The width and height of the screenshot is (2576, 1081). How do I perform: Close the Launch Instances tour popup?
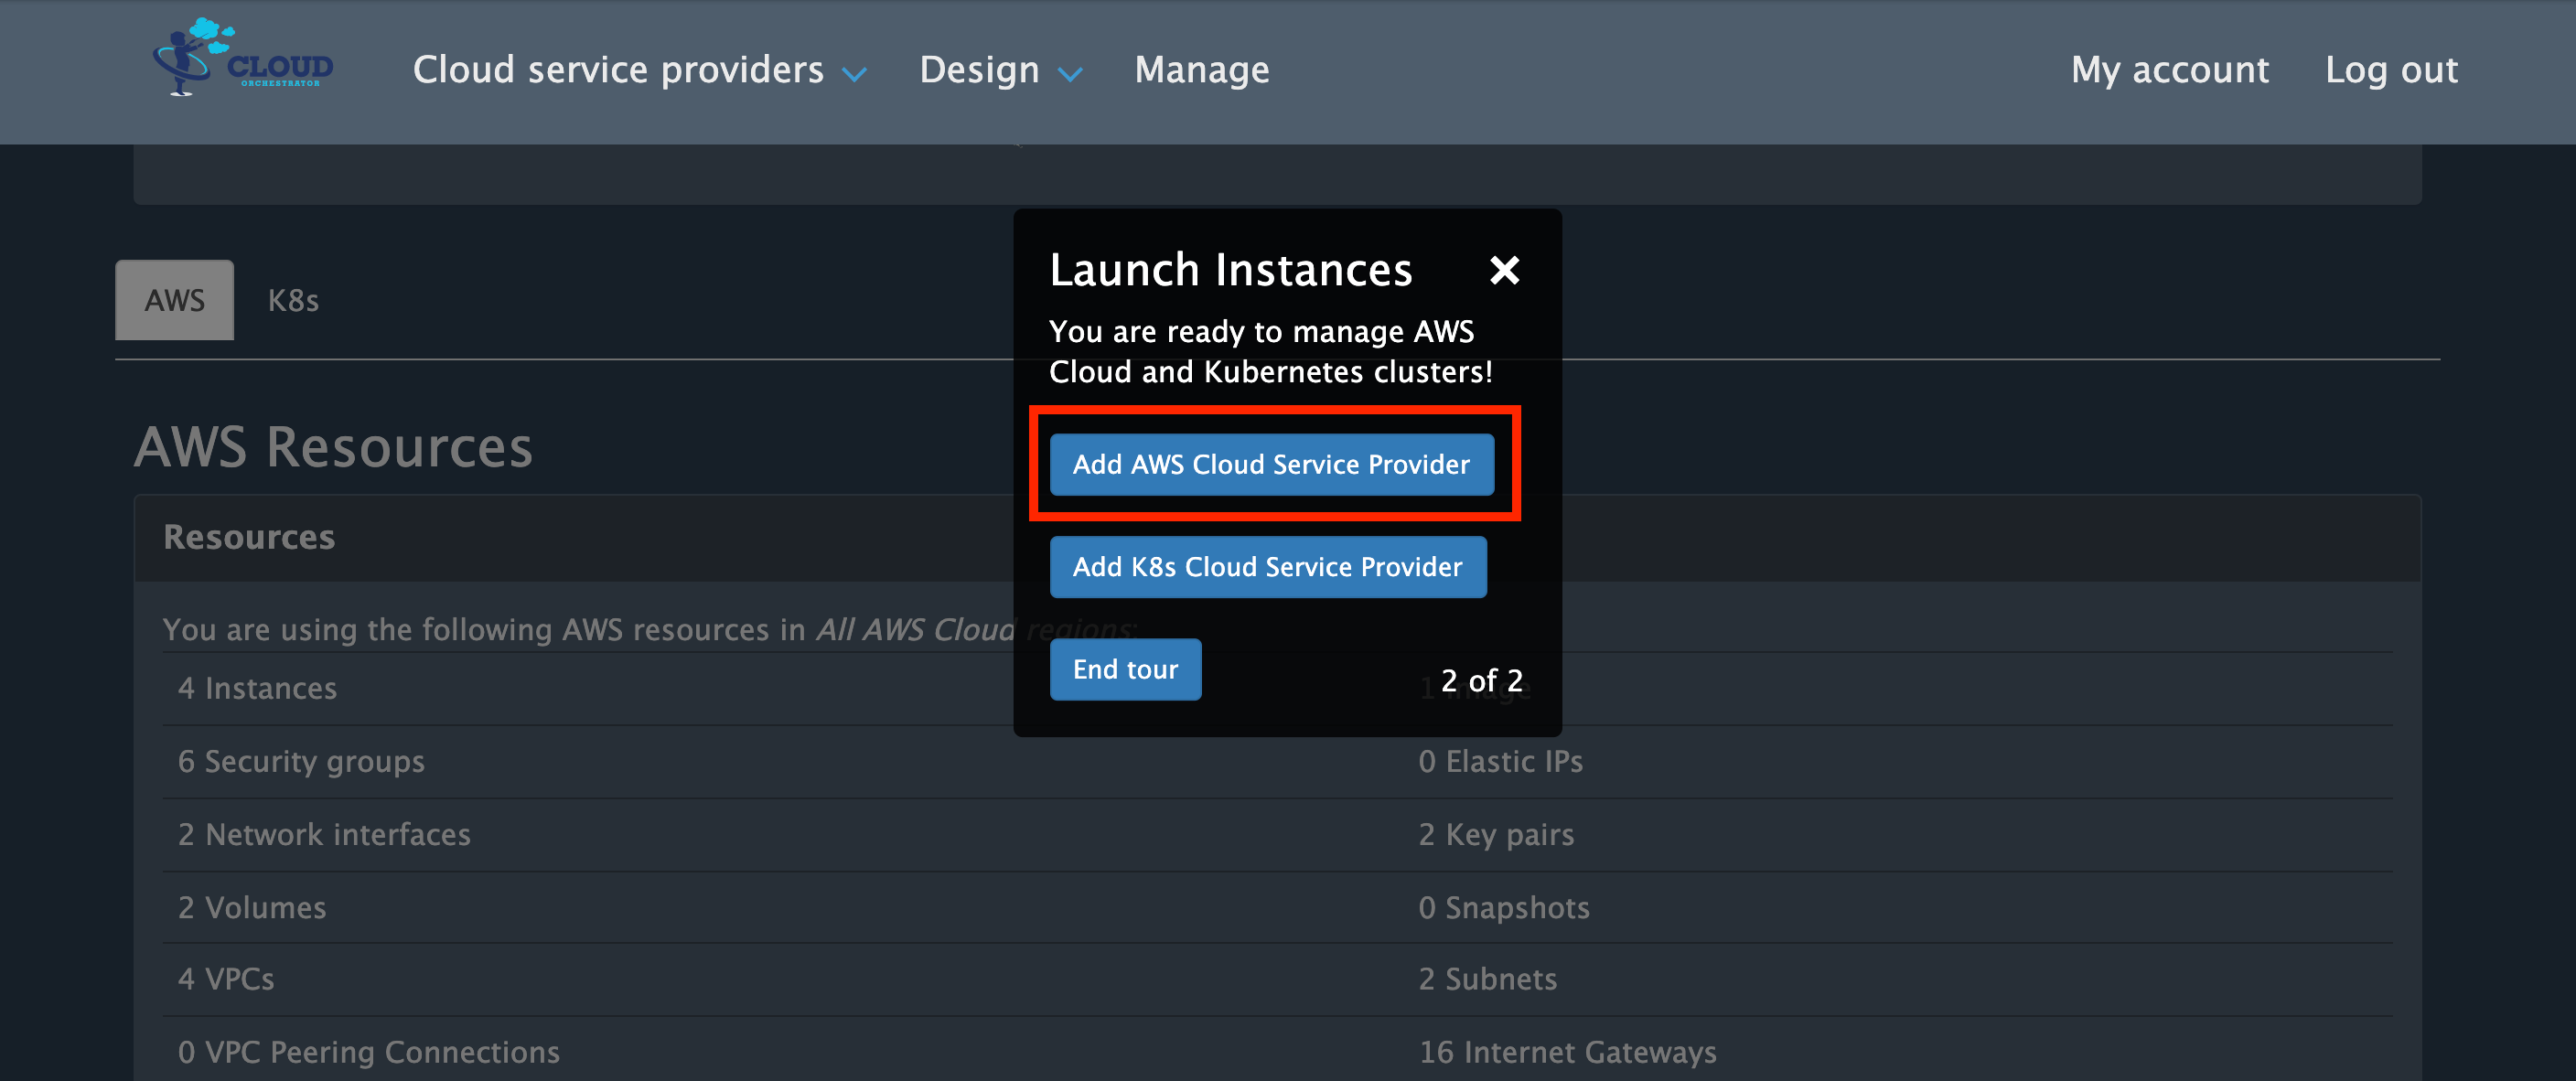coord(1503,270)
